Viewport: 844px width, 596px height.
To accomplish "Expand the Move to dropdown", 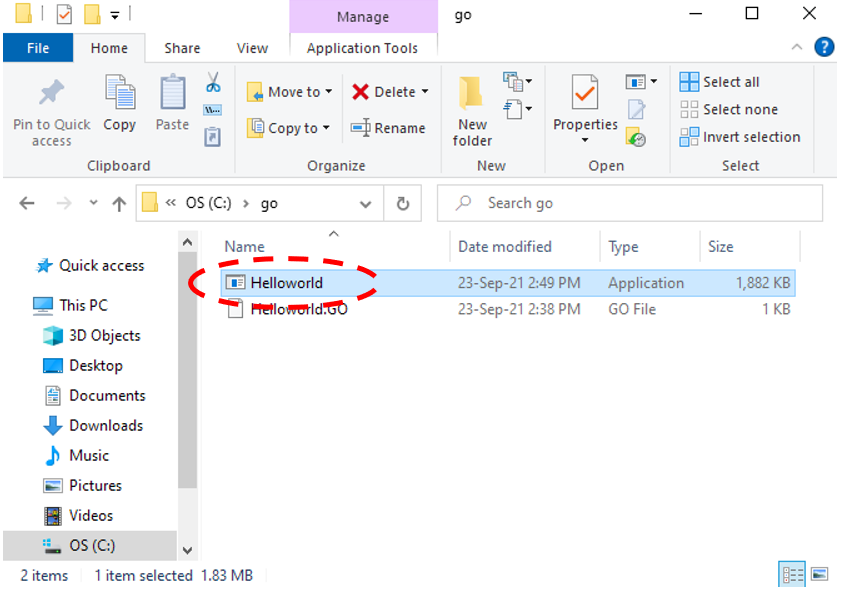I will coord(328,92).
